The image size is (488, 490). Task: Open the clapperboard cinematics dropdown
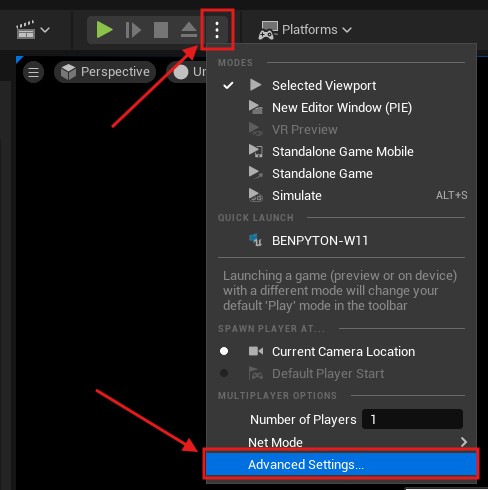pyautogui.click(x=33, y=30)
